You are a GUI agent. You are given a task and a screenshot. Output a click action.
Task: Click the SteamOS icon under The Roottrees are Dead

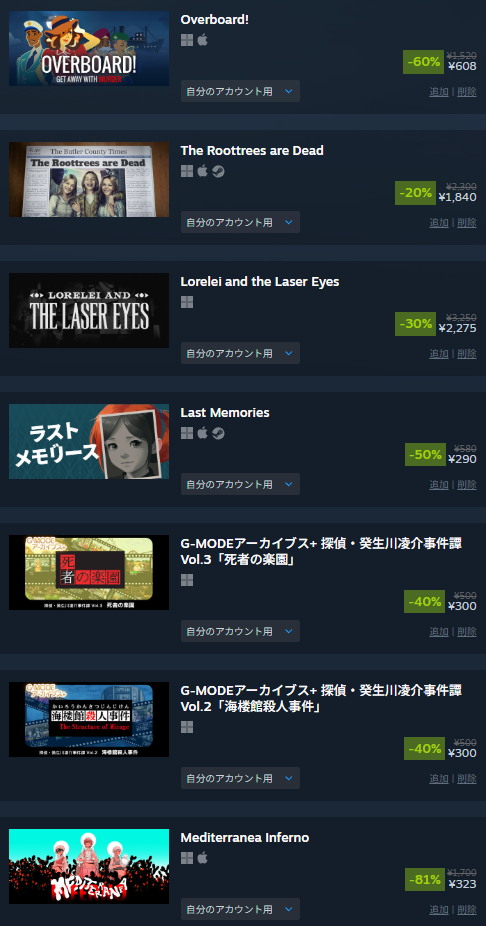point(218,171)
